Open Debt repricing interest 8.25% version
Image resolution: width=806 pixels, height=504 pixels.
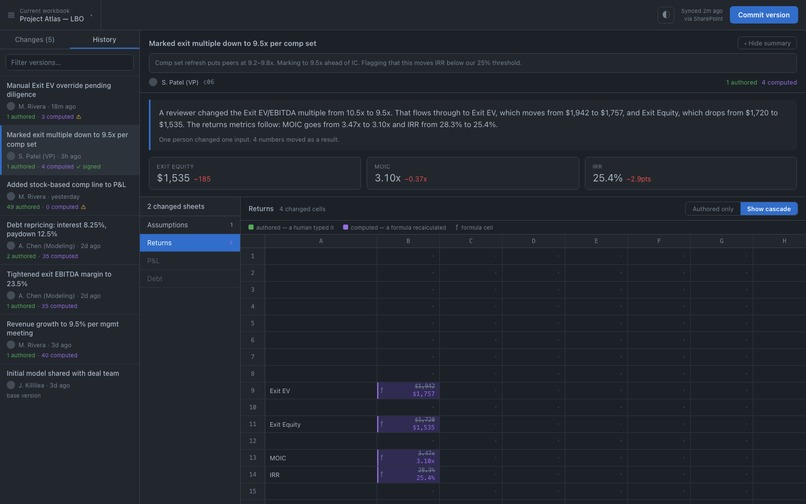[x=69, y=240]
